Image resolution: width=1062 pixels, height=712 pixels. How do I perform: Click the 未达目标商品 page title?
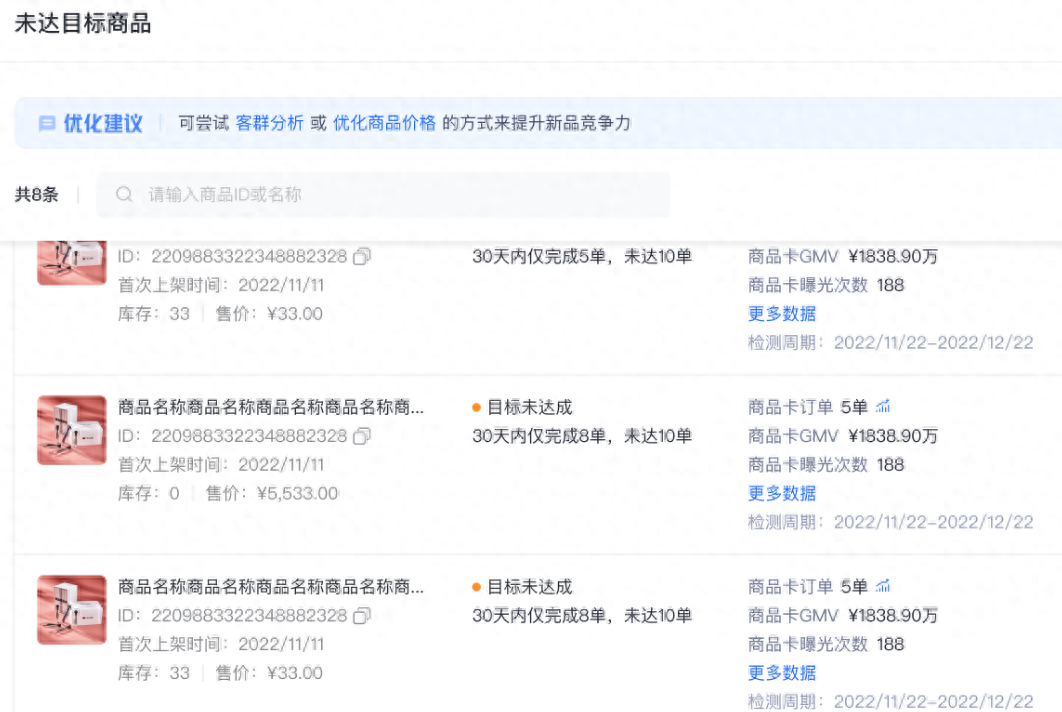click(83, 24)
